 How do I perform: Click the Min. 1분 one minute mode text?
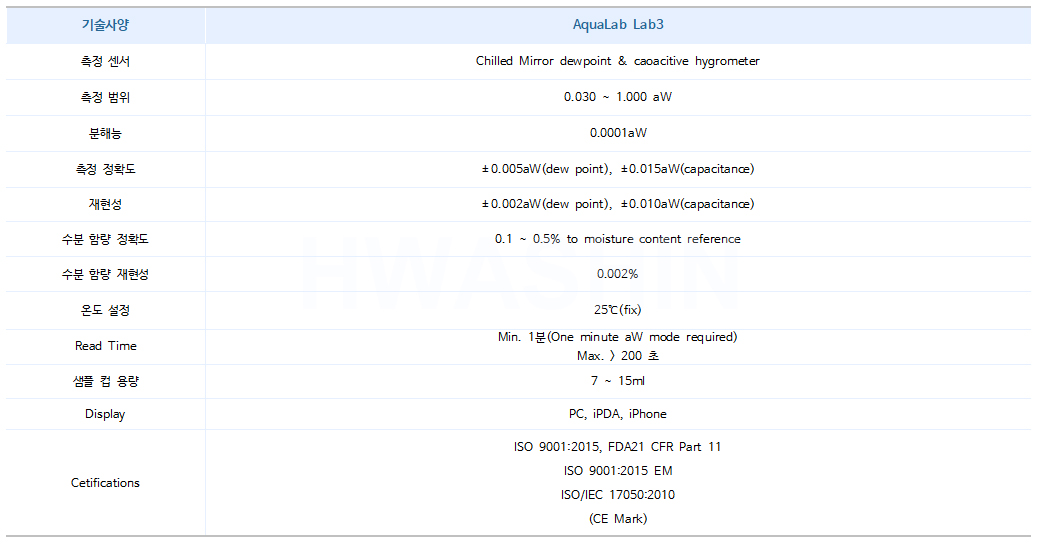[x=618, y=337]
